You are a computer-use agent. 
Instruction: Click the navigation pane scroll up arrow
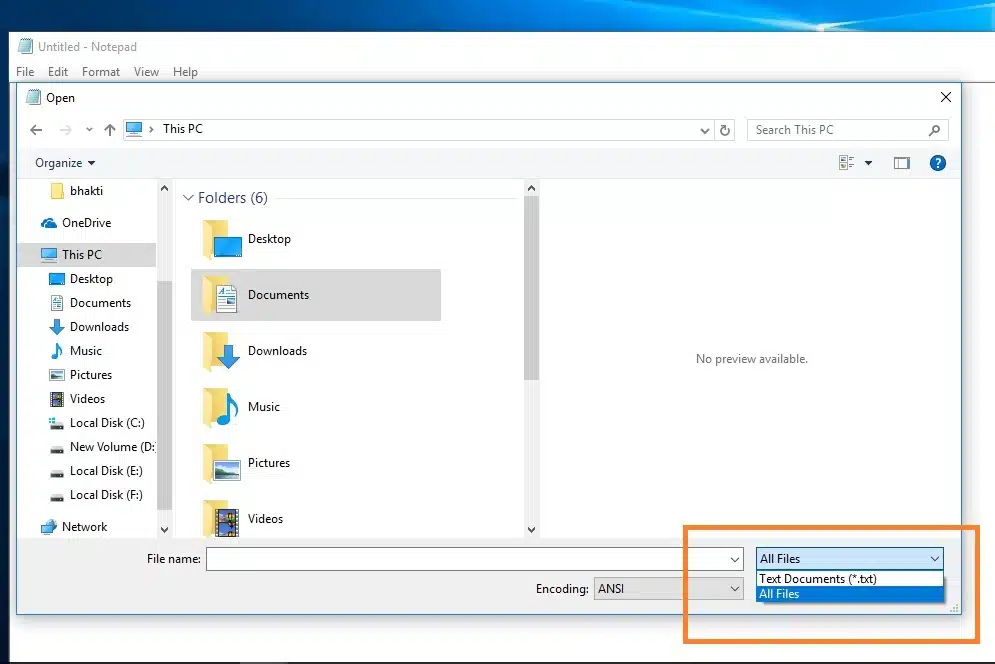(164, 189)
